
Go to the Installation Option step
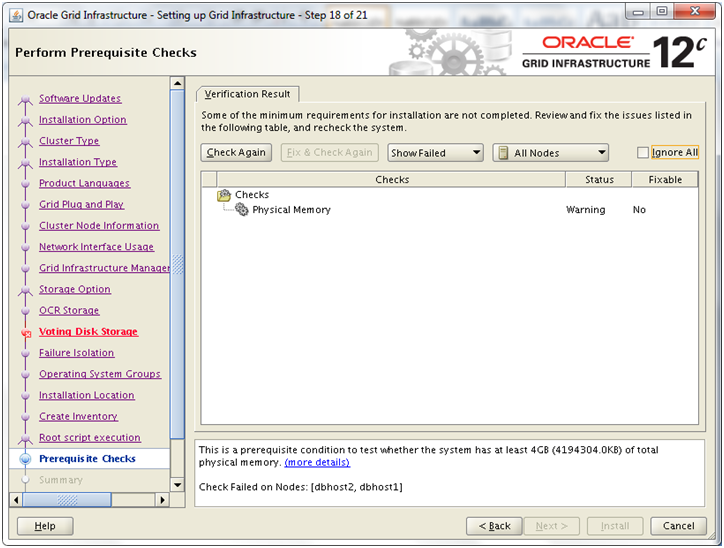pyautogui.click(x=83, y=120)
